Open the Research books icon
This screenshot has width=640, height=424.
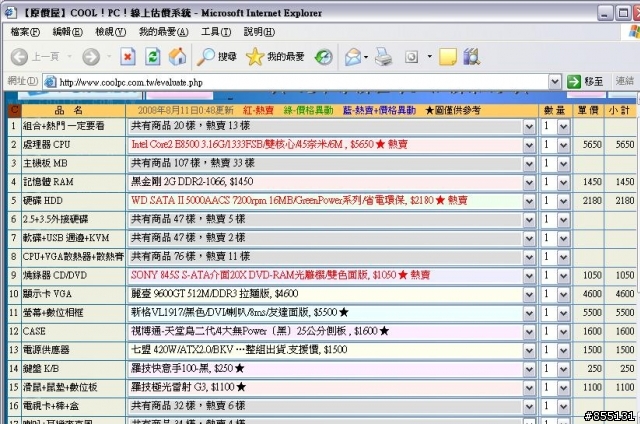pyautogui.click(x=471, y=57)
